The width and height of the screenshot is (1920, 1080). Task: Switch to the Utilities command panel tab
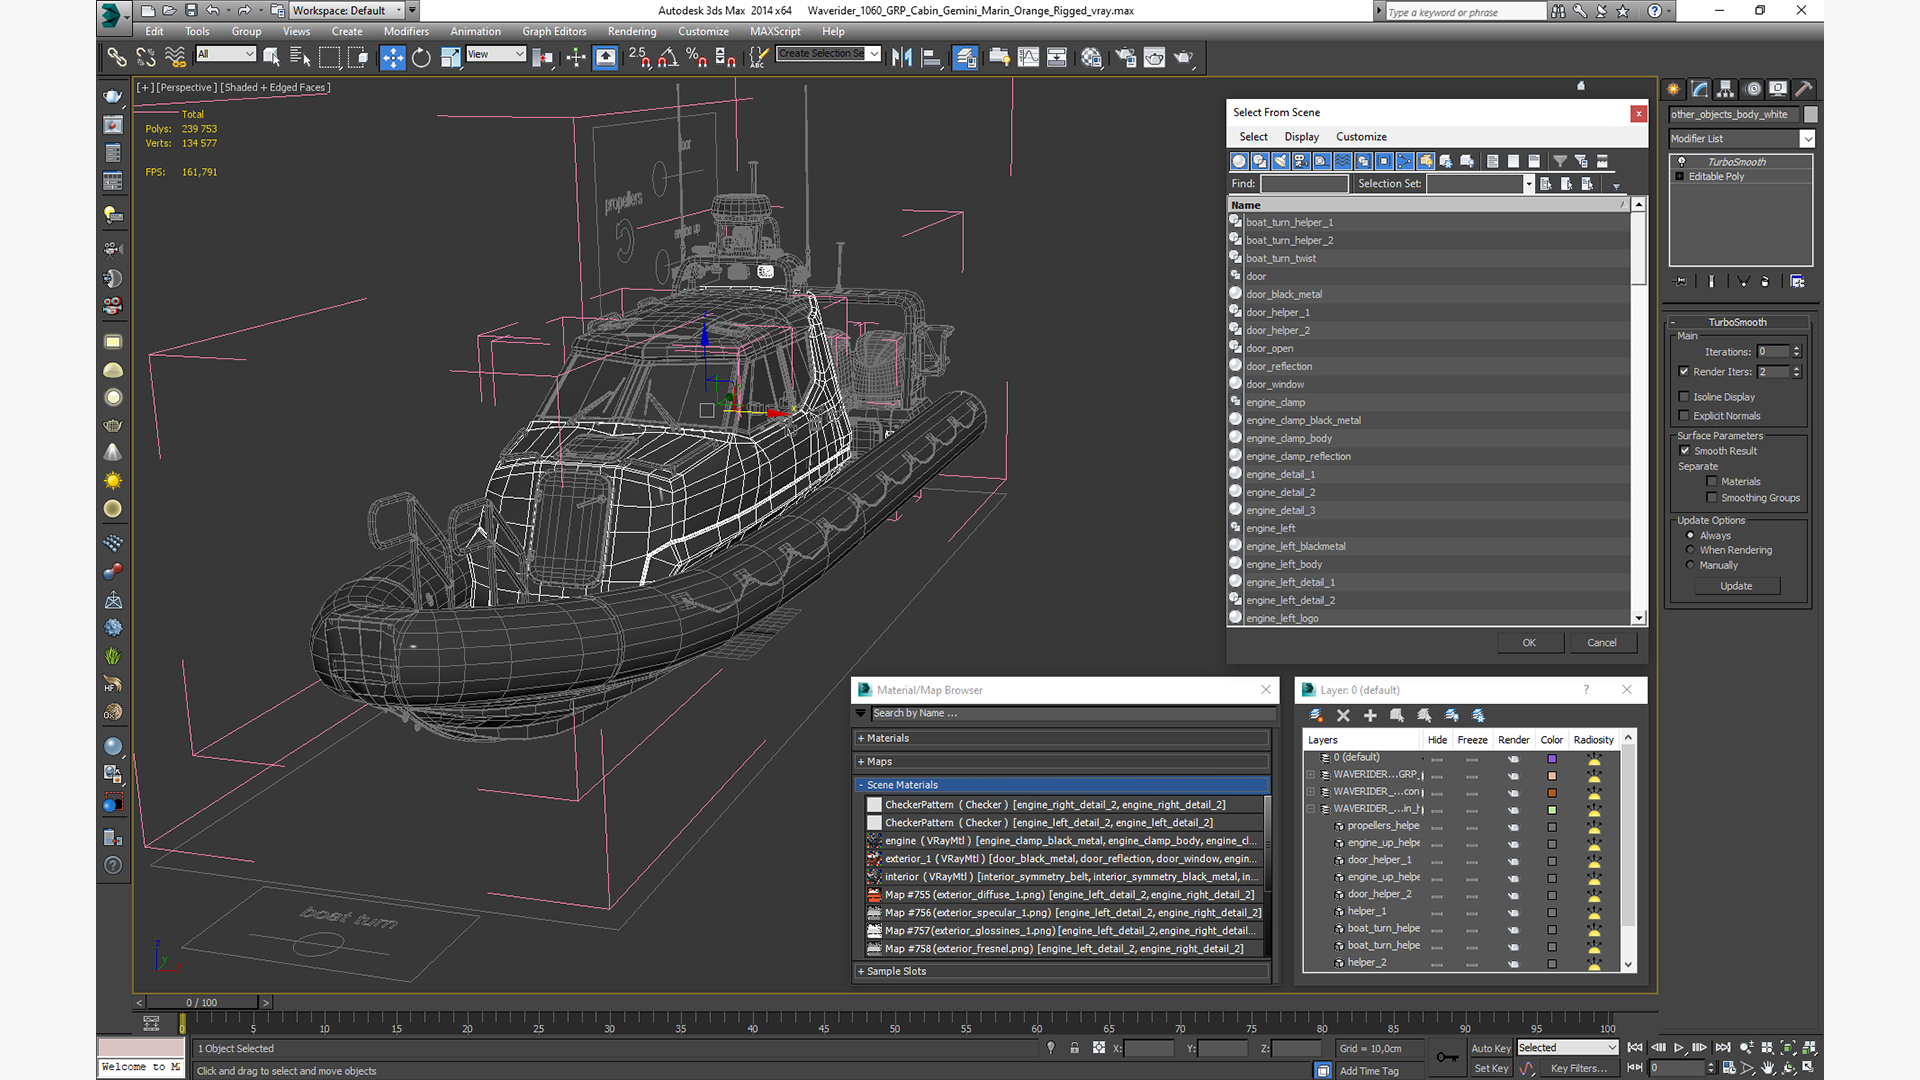1804,89
